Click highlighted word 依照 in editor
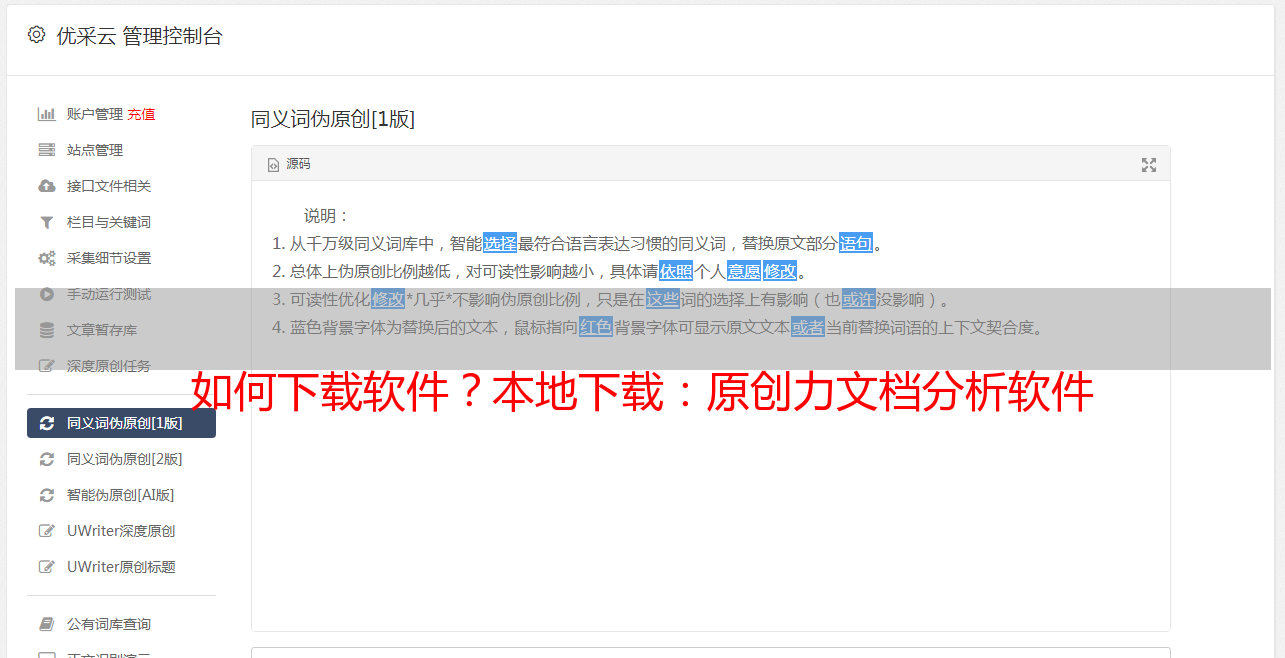The height and width of the screenshot is (658, 1285). [x=676, y=271]
